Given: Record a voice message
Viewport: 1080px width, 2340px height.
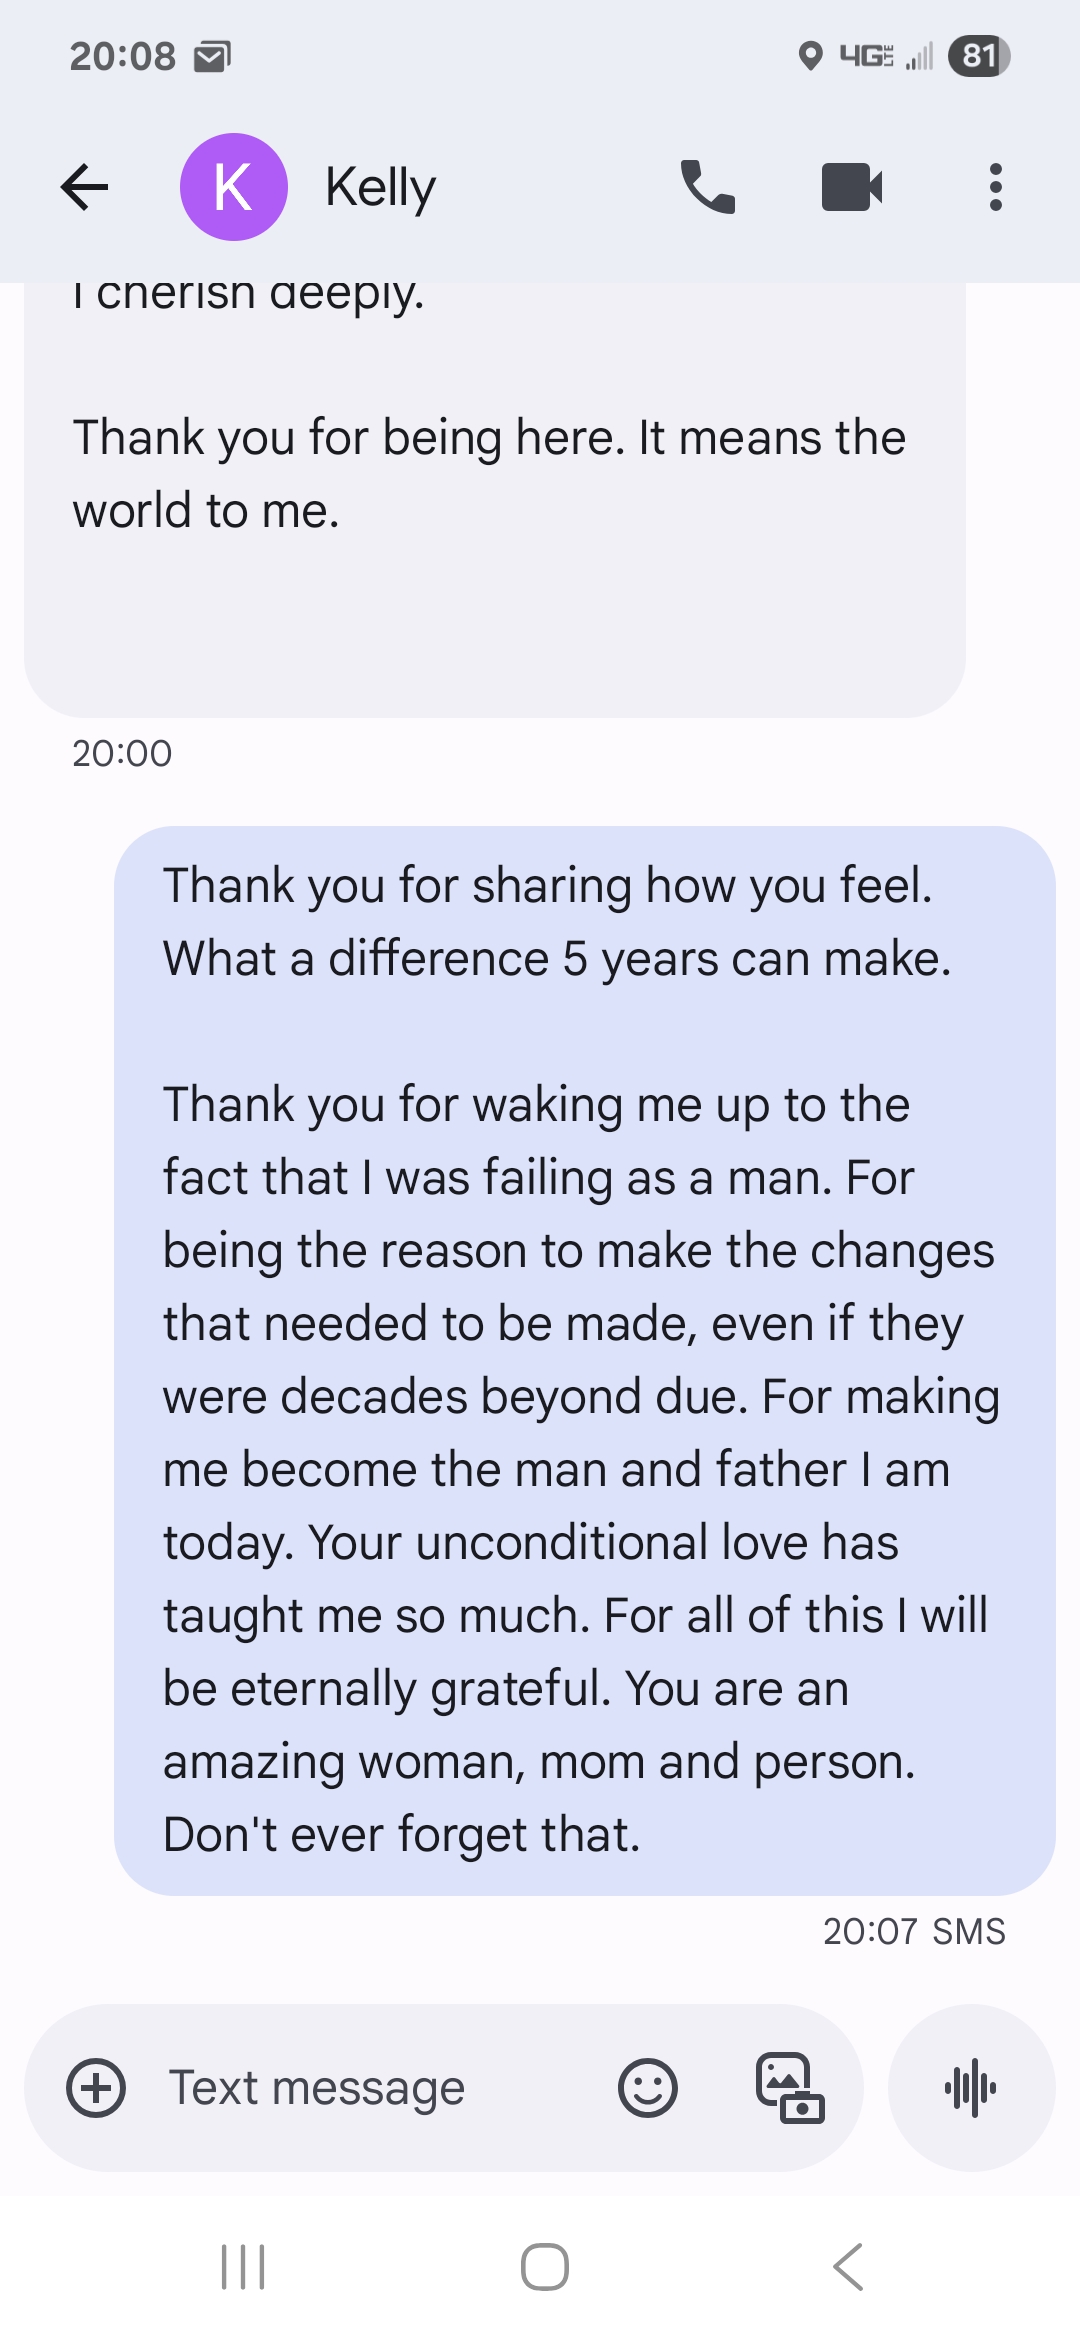Looking at the screenshot, I should (x=971, y=2088).
